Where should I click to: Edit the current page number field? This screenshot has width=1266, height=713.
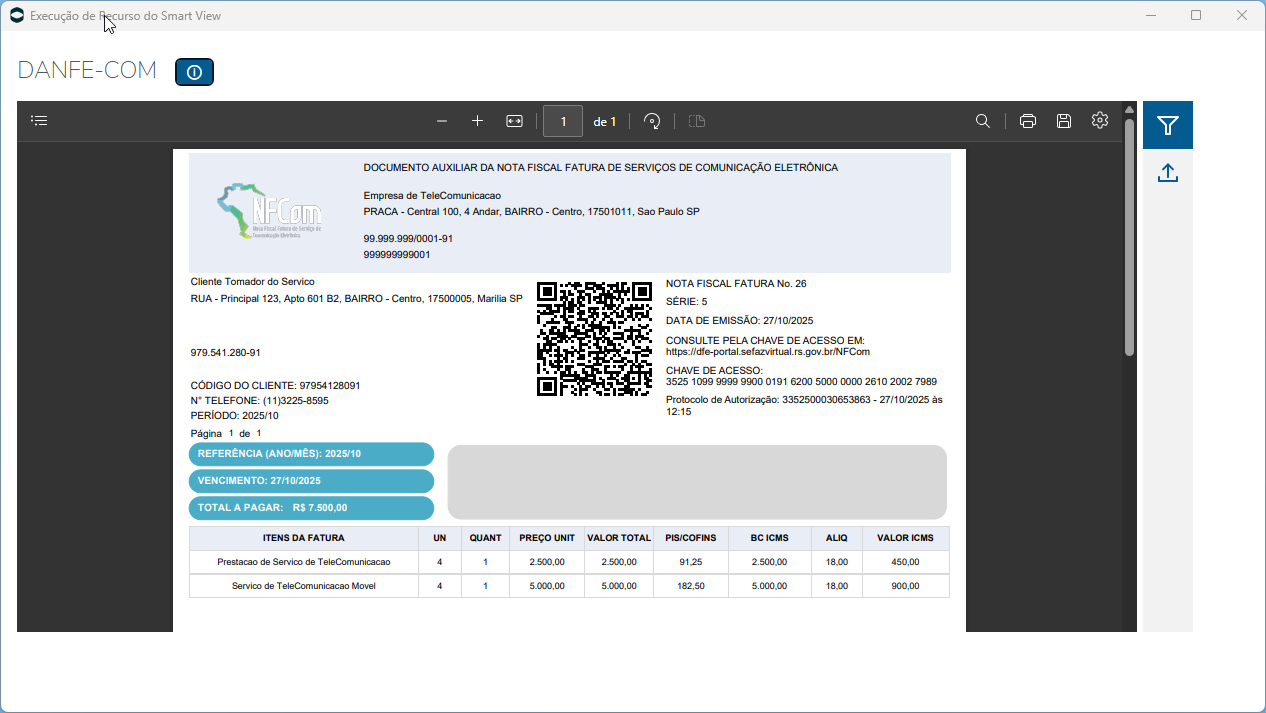pyautogui.click(x=563, y=121)
